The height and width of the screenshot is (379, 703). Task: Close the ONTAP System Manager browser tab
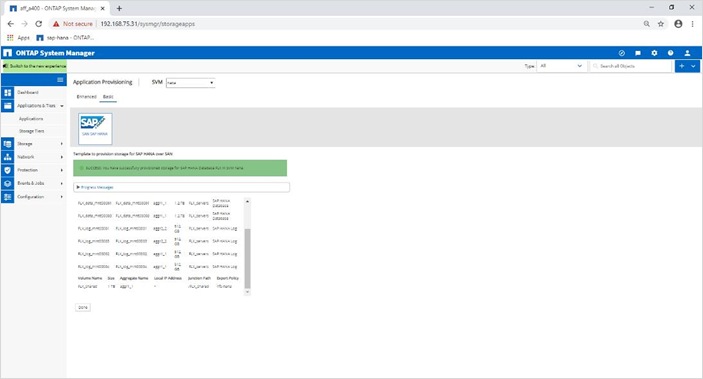103,9
